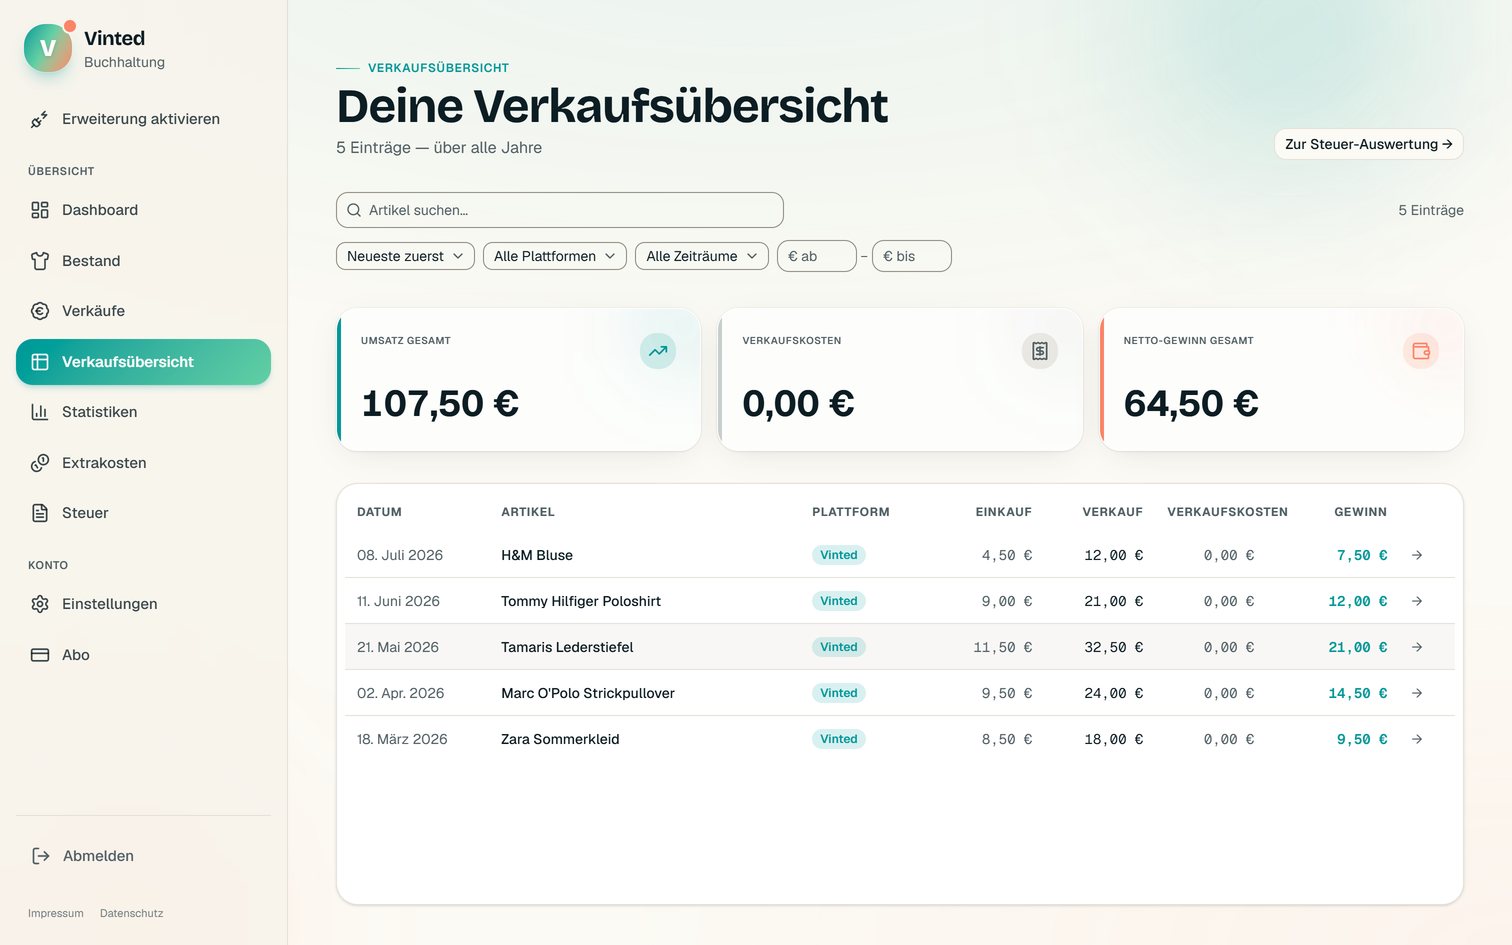Click the € bis maximum price field

912,256
